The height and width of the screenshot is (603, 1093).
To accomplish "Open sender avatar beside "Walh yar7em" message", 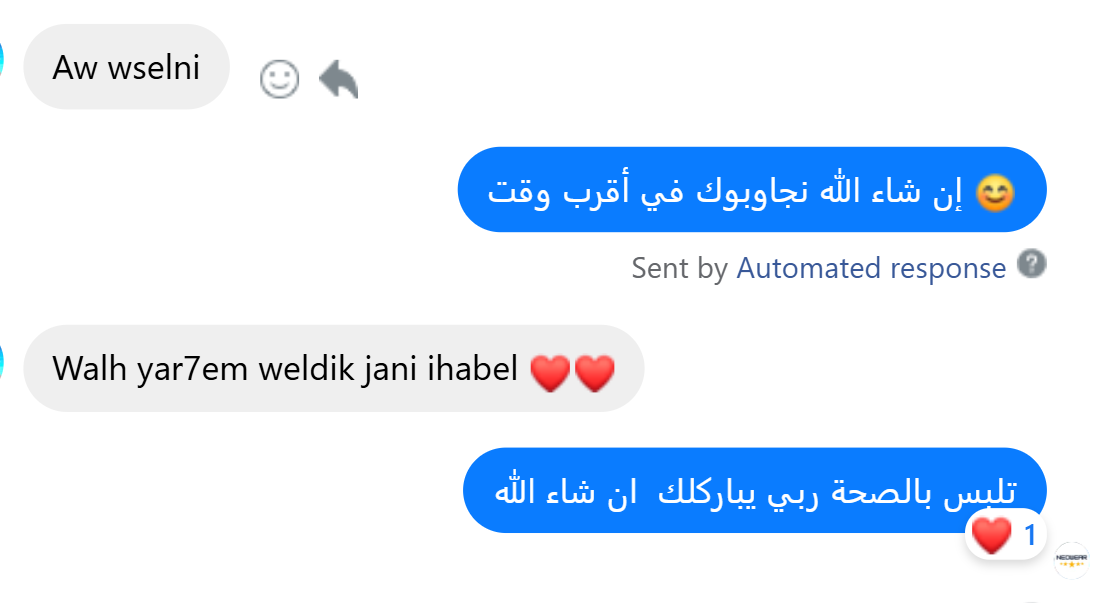I will [2, 361].
